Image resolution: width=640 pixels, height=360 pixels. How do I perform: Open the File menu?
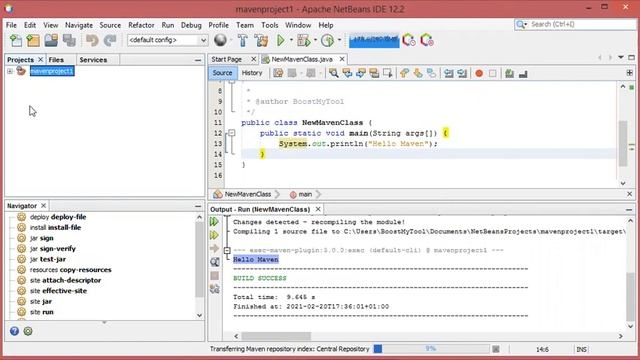pos(11,25)
